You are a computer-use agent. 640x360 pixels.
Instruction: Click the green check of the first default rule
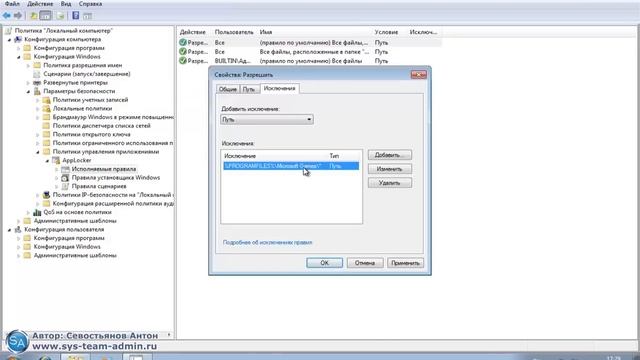pyautogui.click(x=183, y=42)
